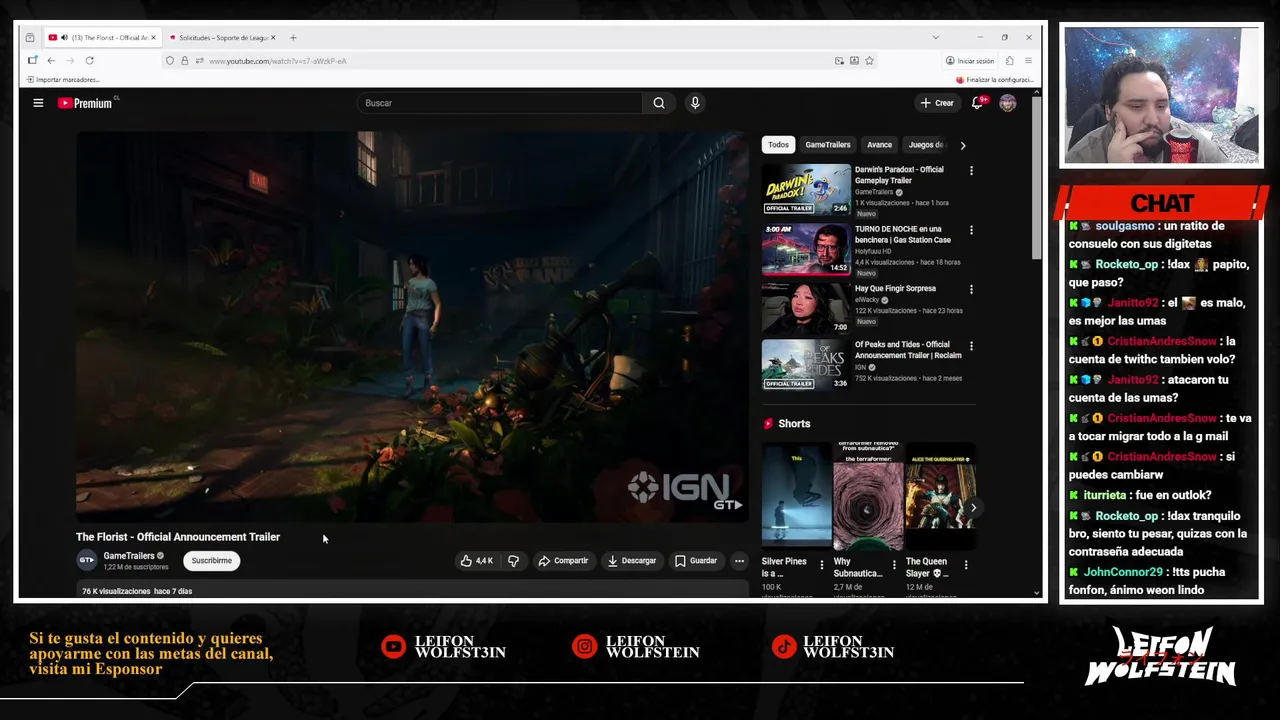1280x720 pixels.
Task: Open options for Darwin's Paradox video
Action: (971, 171)
